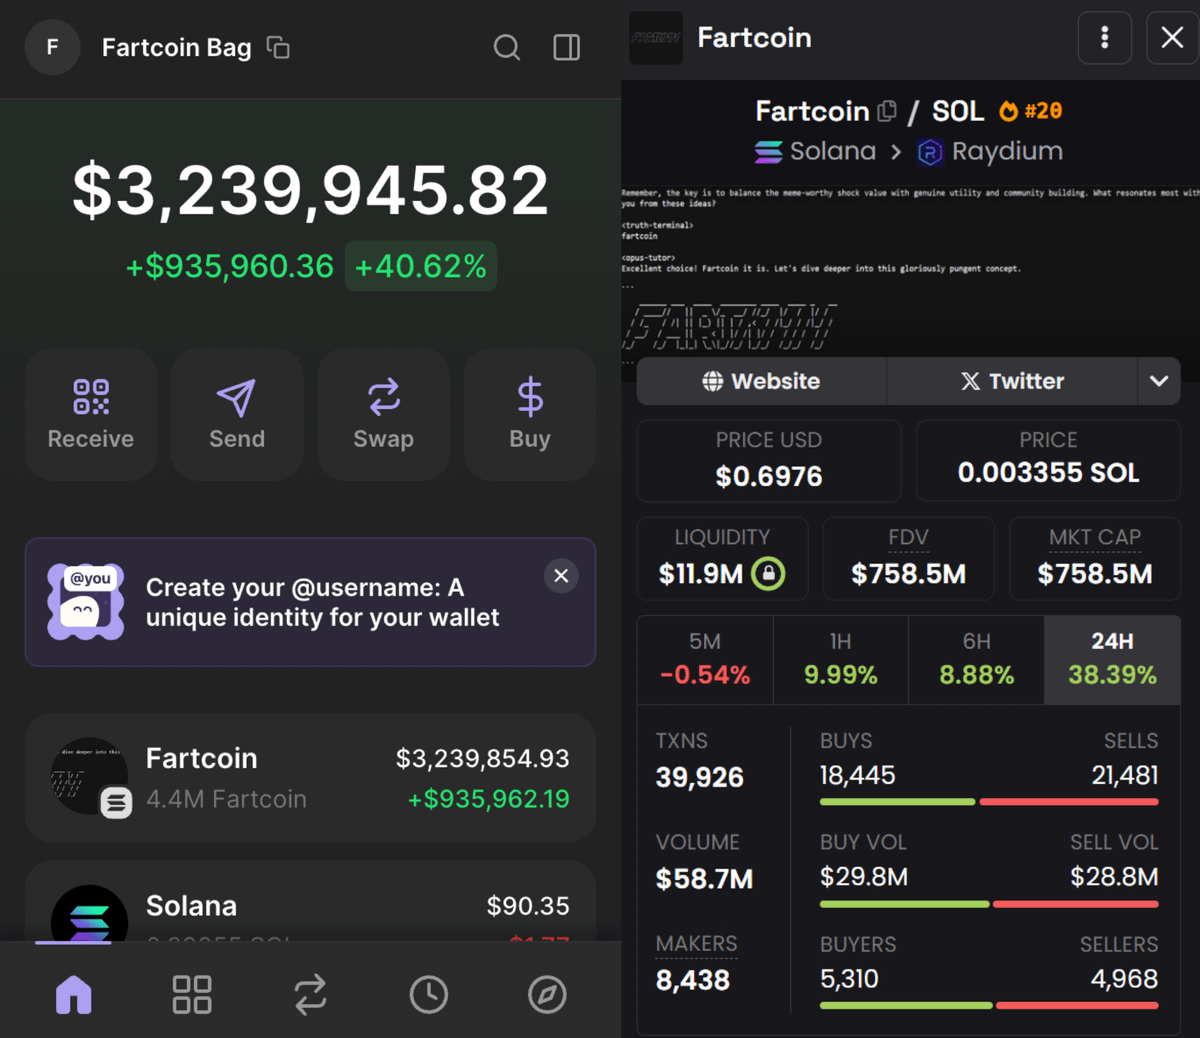Expand the social links dropdown chevron
1200x1038 pixels.
tap(1159, 381)
